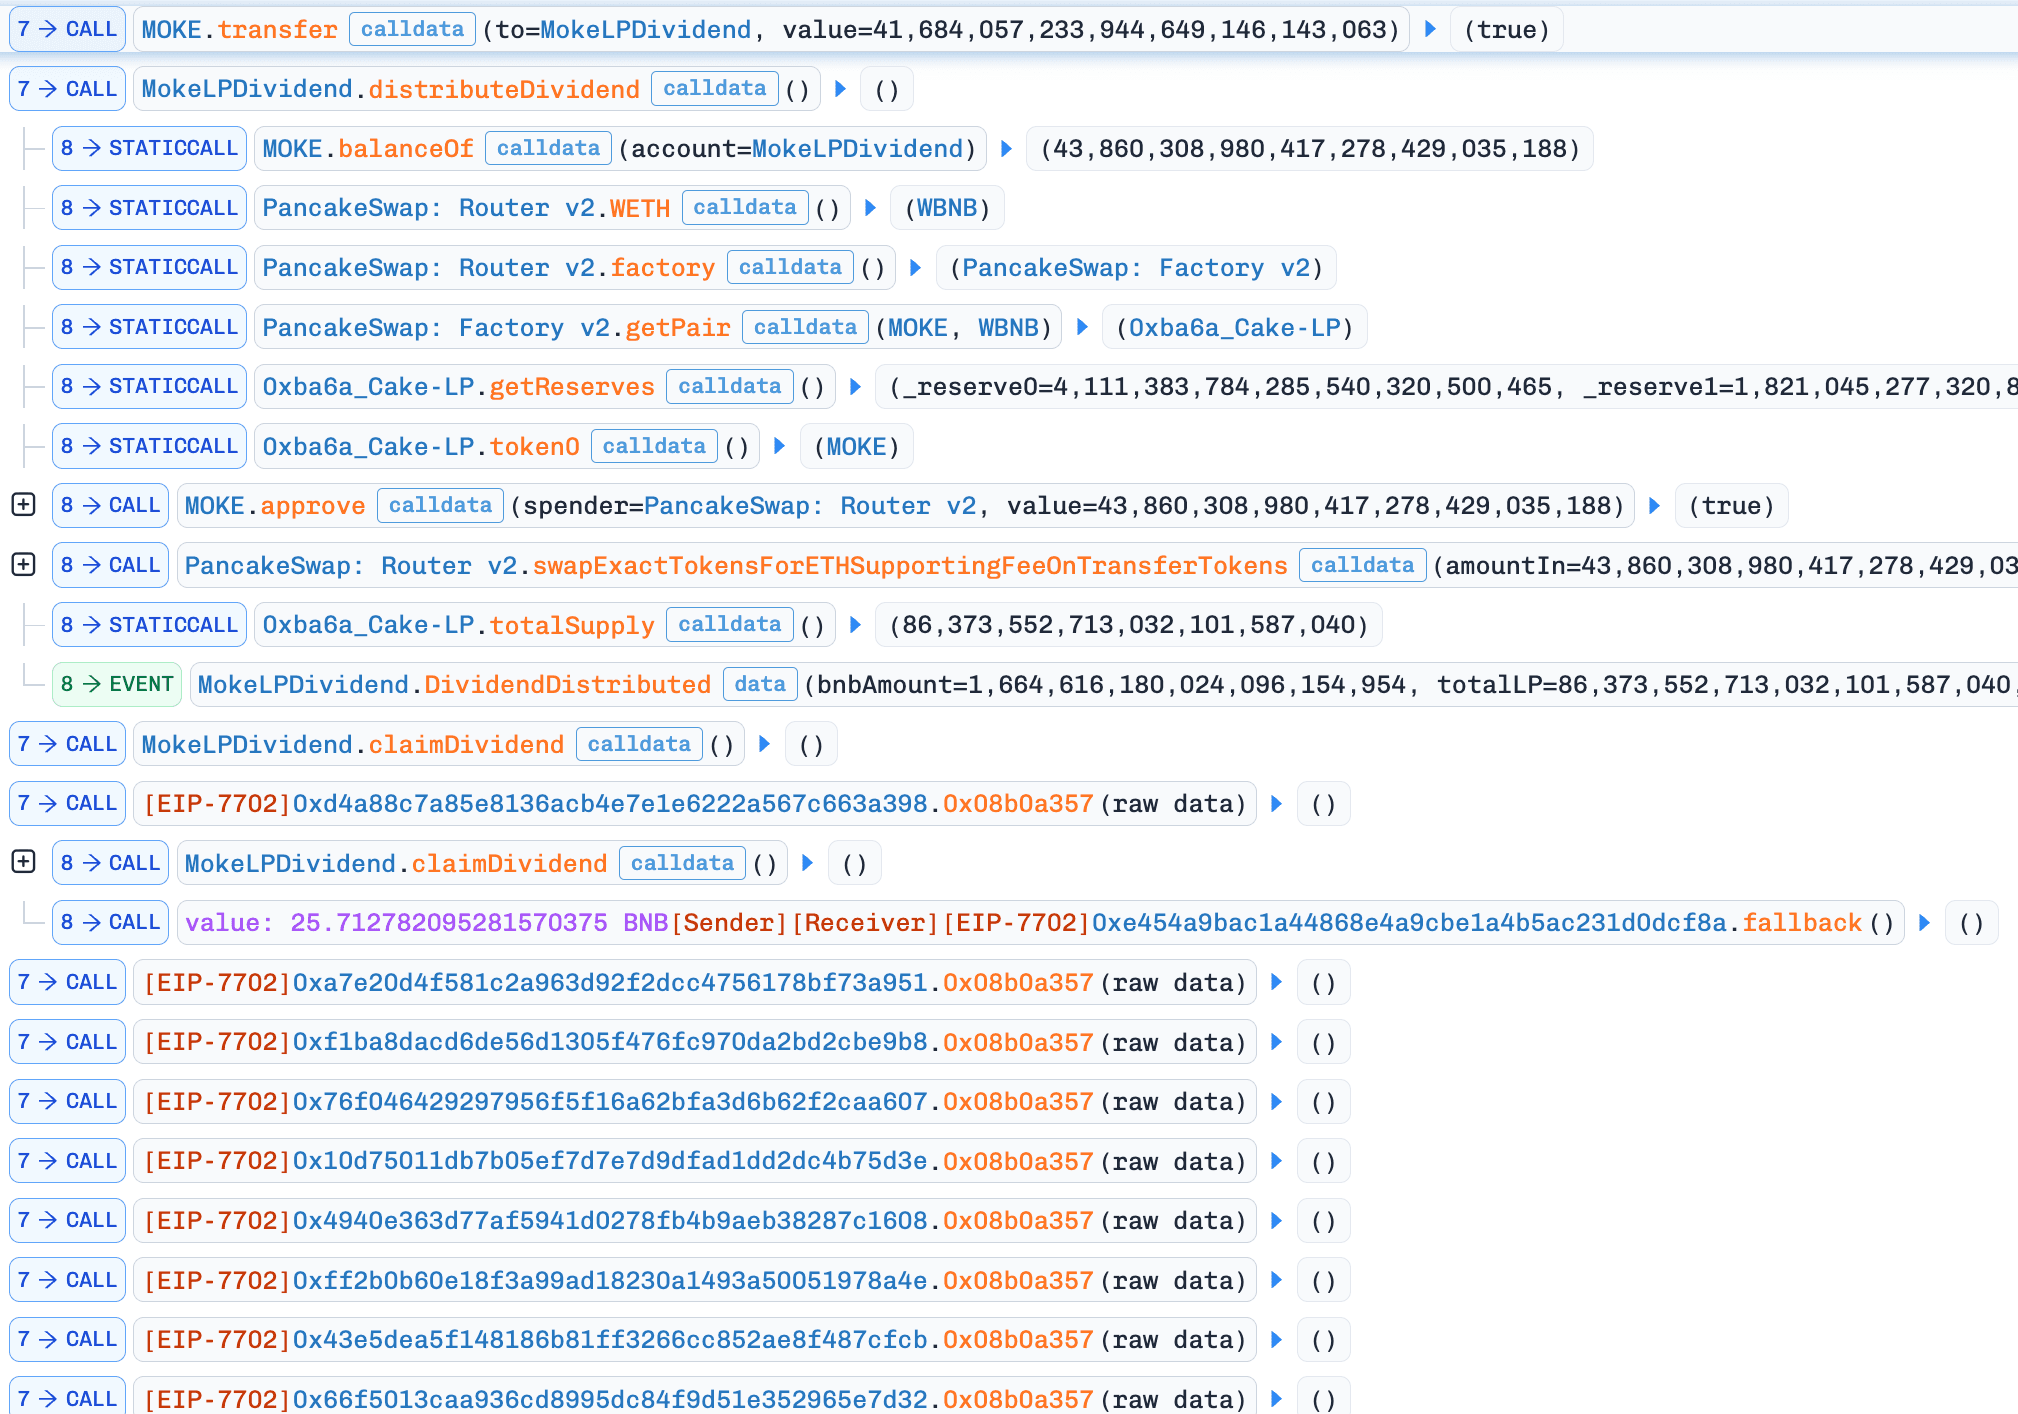The width and height of the screenshot is (2018, 1414).
Task: Expand the swapExactTokensForETHSupportingFeeOnTransferTokens call via plus icon
Action: point(23,565)
